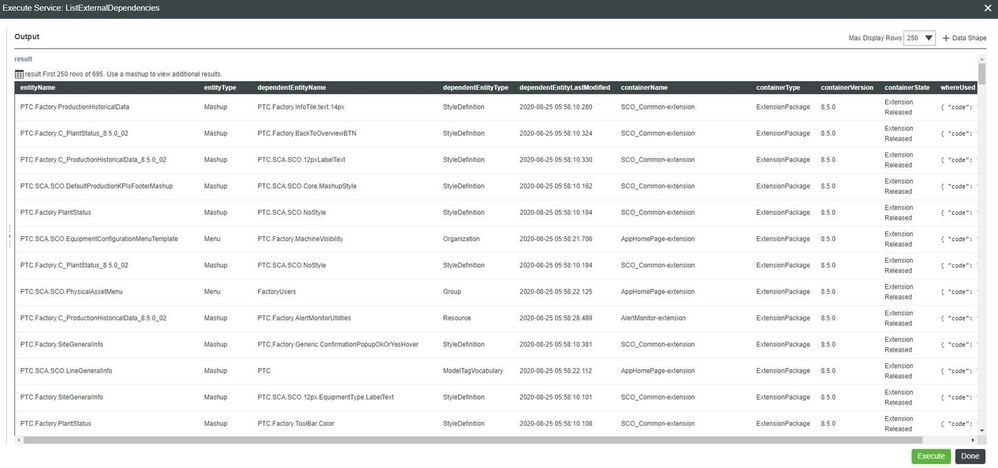Click timestamp 2020-08-25 05:58:21.706
The width and height of the screenshot is (998, 468).
(556, 239)
